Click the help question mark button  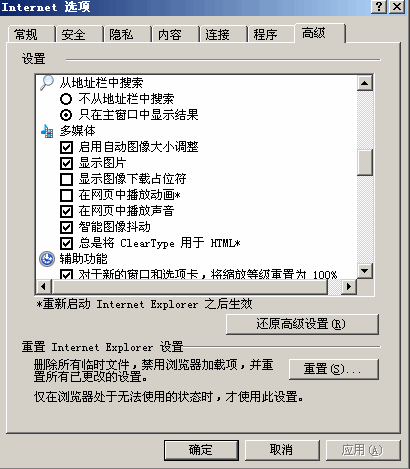[x=379, y=7]
